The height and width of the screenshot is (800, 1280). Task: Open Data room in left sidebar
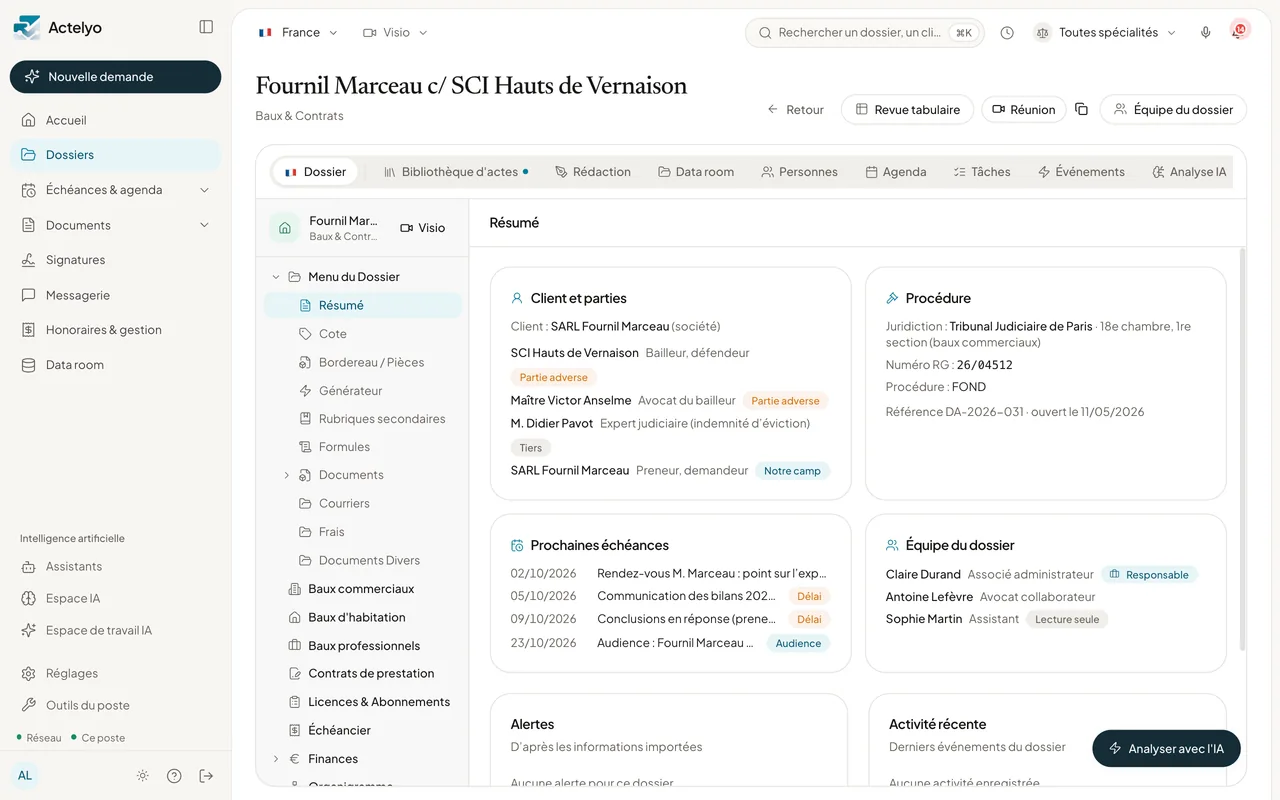click(x=115, y=365)
